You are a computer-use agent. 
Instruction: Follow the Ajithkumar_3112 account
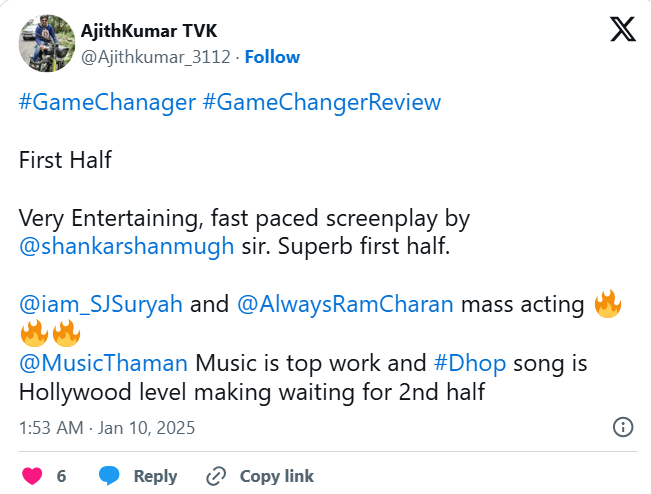click(x=272, y=56)
